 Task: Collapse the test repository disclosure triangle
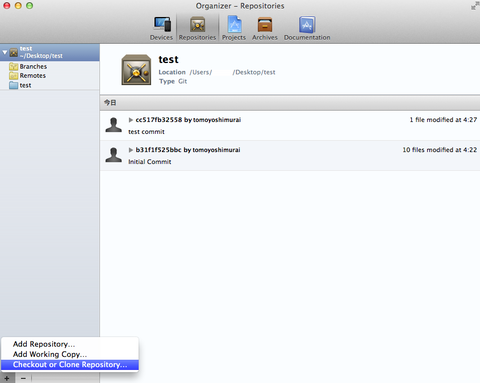(5, 52)
